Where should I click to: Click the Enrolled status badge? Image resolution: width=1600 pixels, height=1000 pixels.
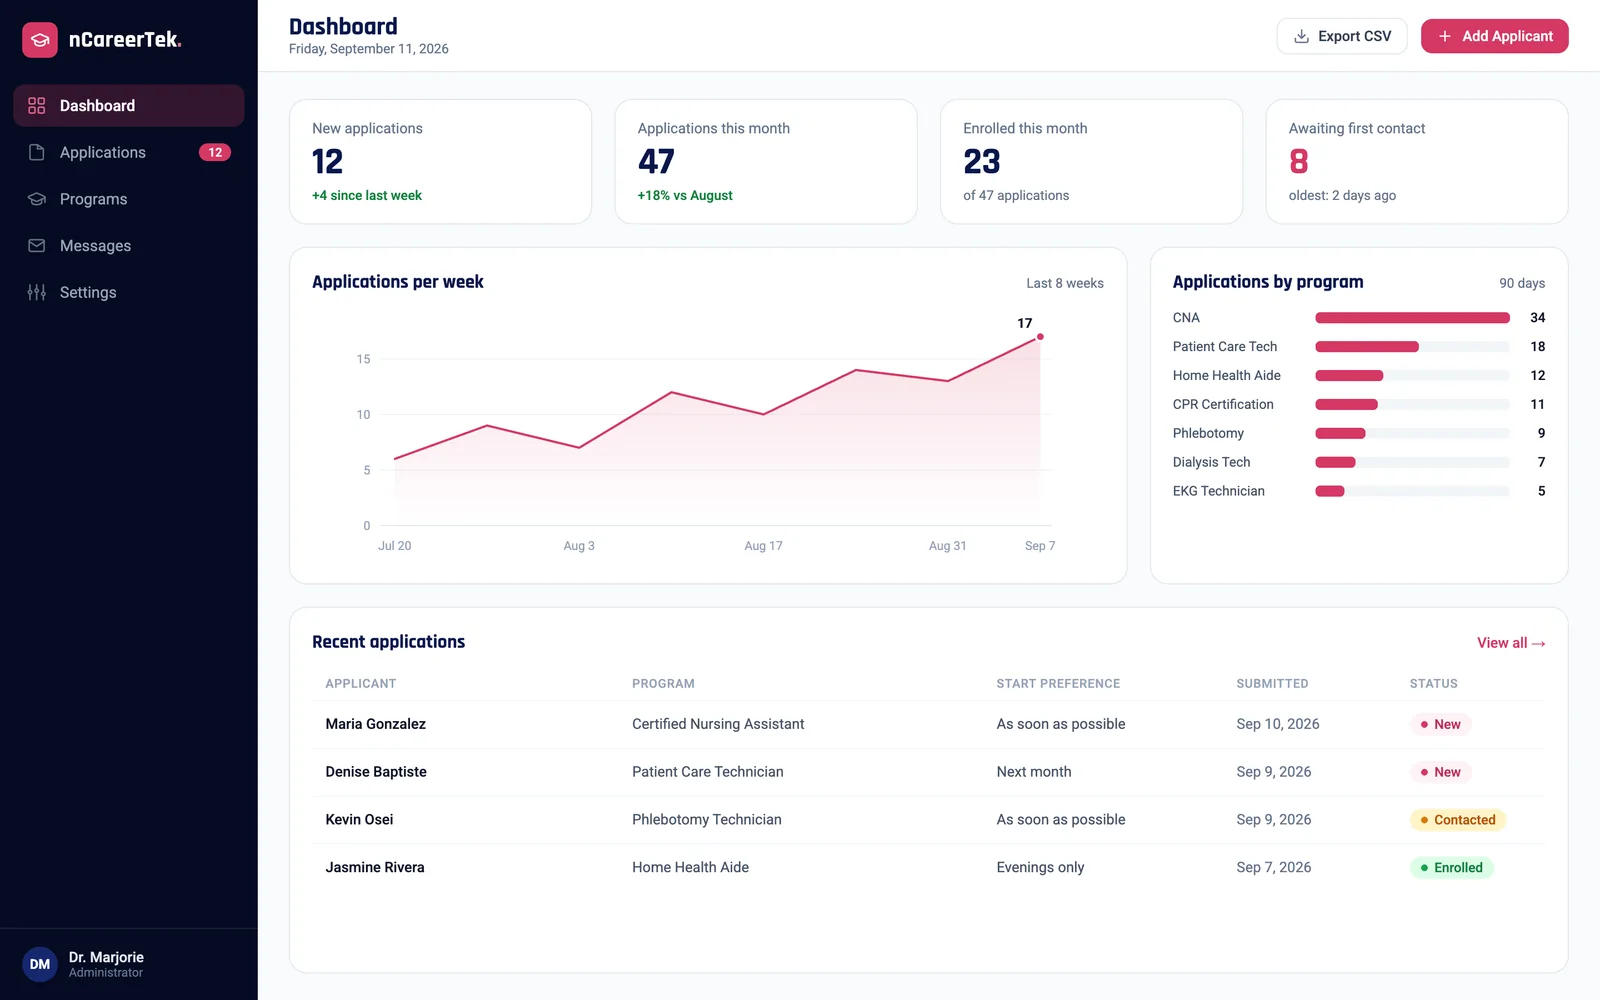(1451, 868)
